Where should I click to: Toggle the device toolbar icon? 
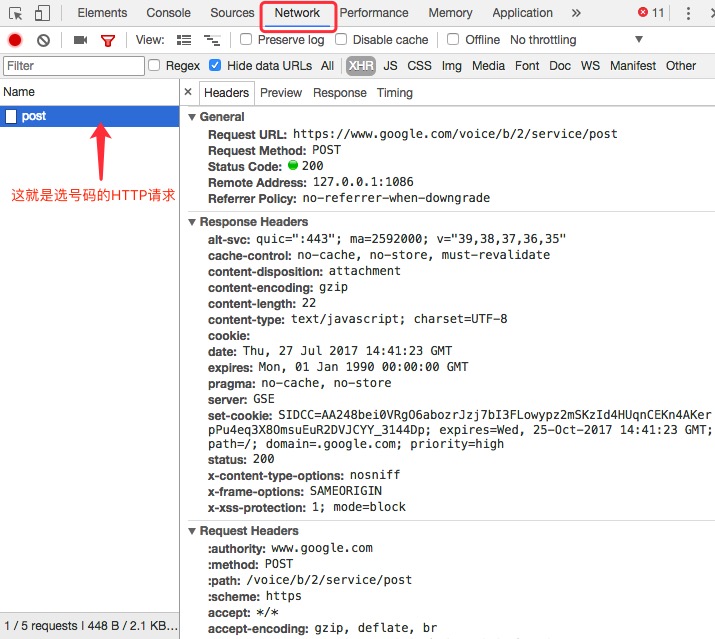tap(42, 13)
